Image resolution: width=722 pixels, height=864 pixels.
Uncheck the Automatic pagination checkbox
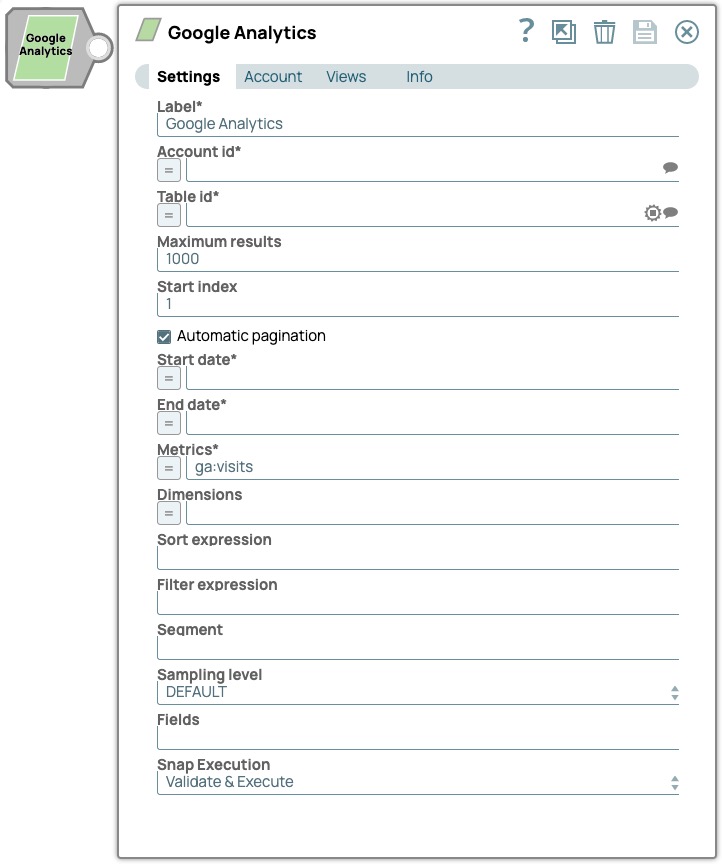164,336
